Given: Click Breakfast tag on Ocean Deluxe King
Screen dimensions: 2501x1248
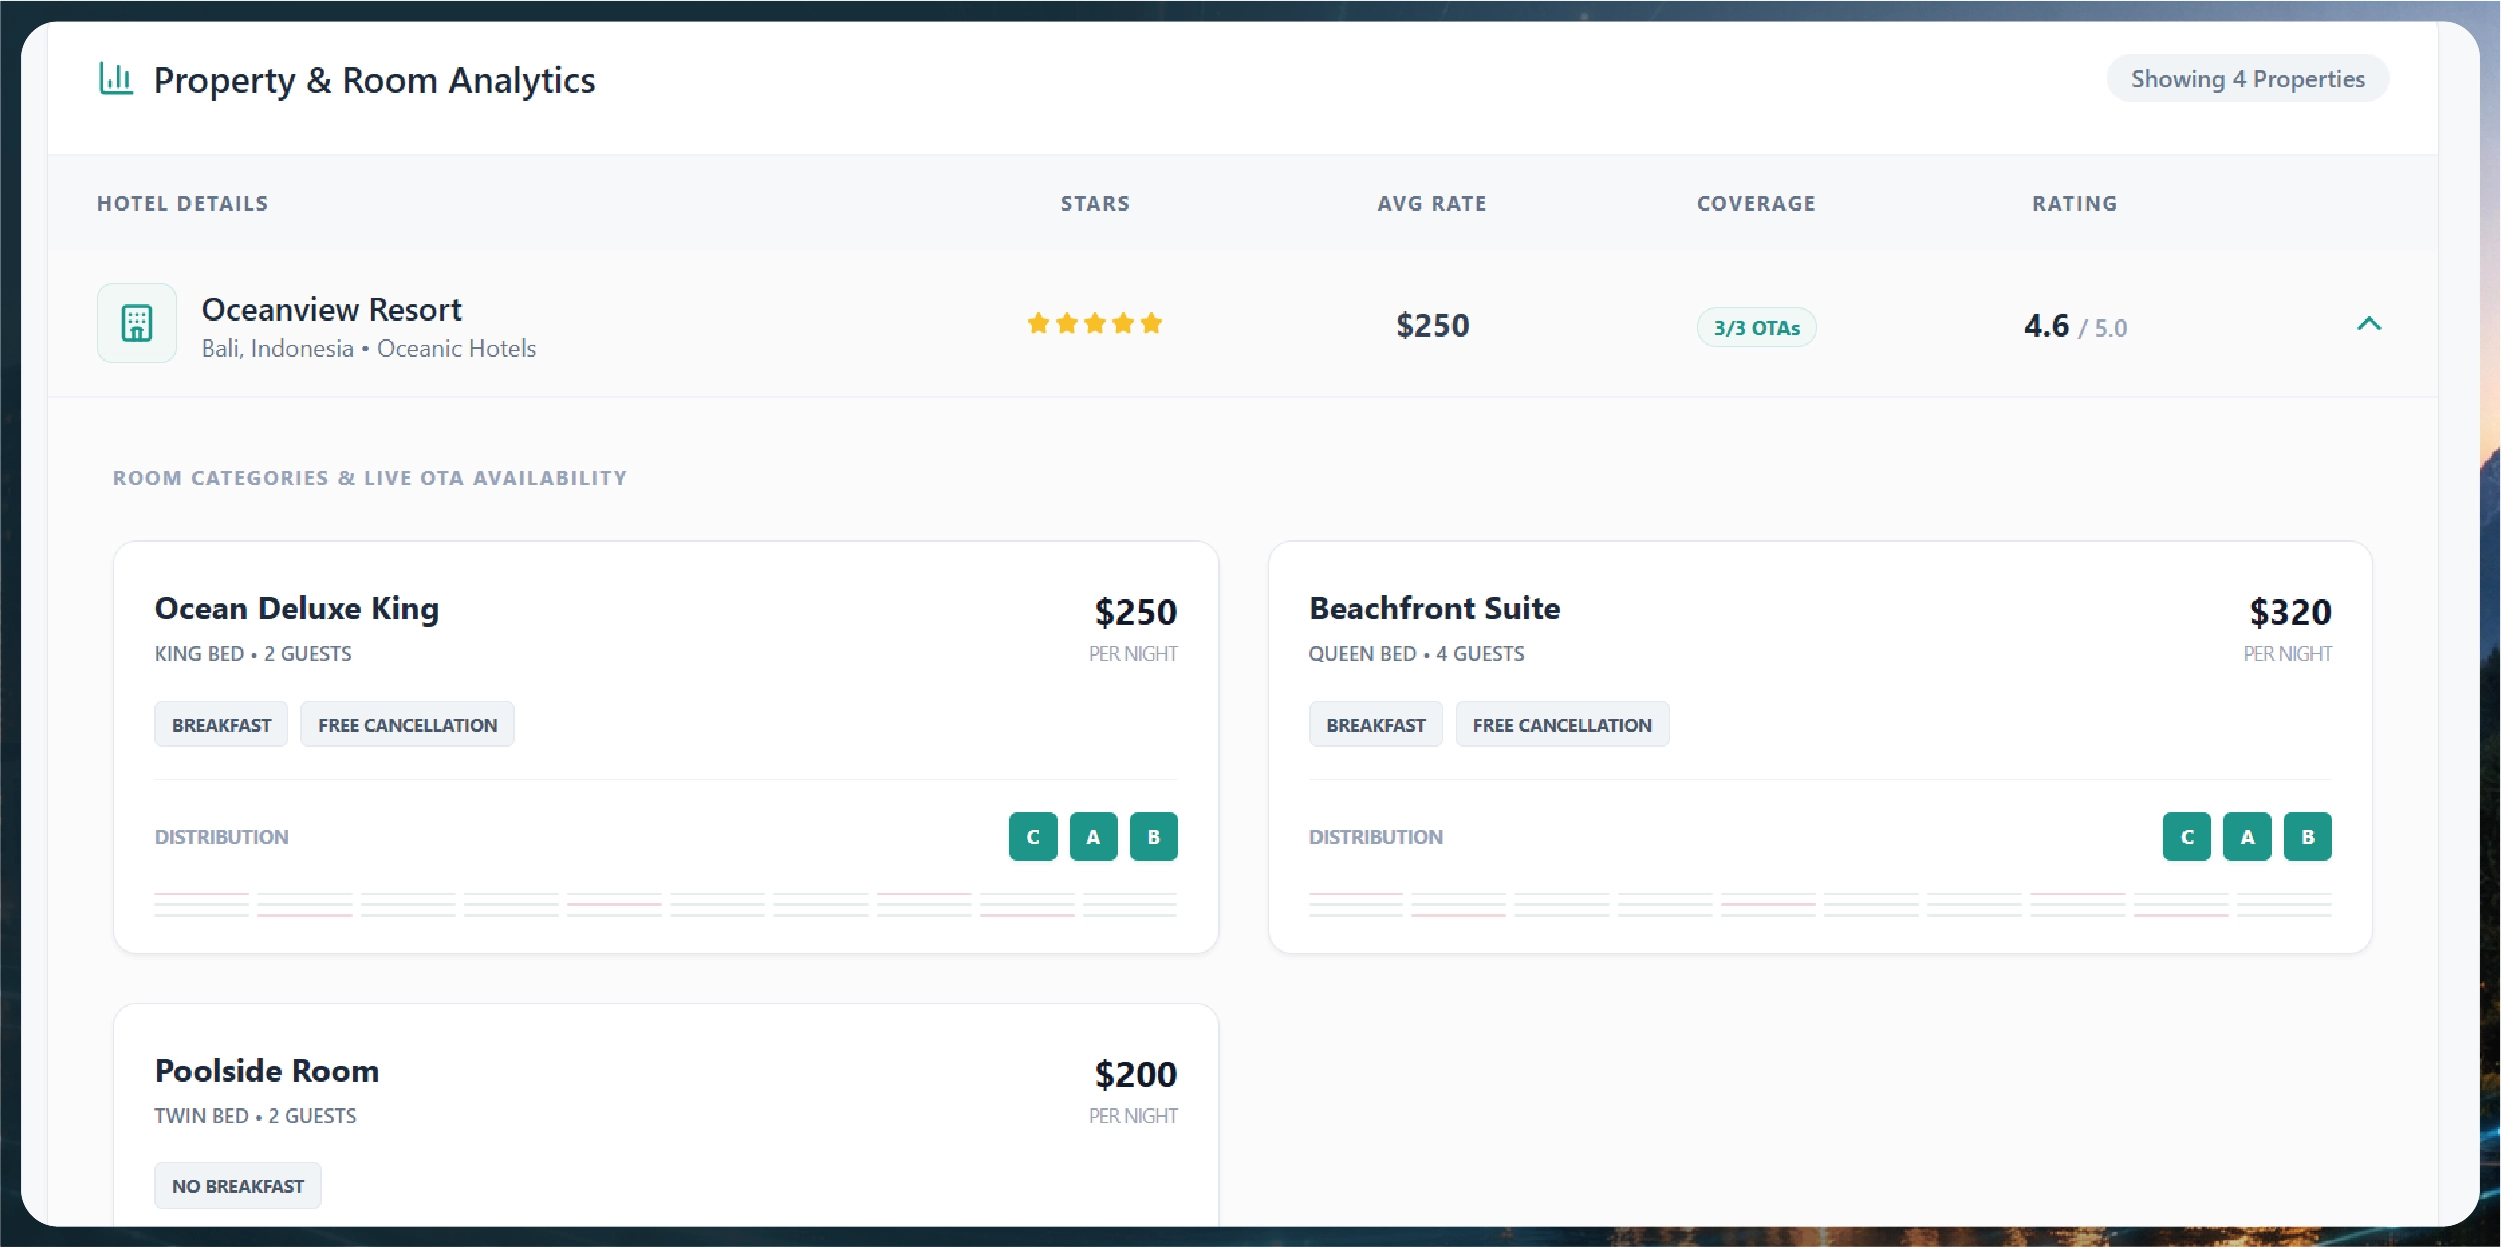Looking at the screenshot, I should pyautogui.click(x=221, y=725).
